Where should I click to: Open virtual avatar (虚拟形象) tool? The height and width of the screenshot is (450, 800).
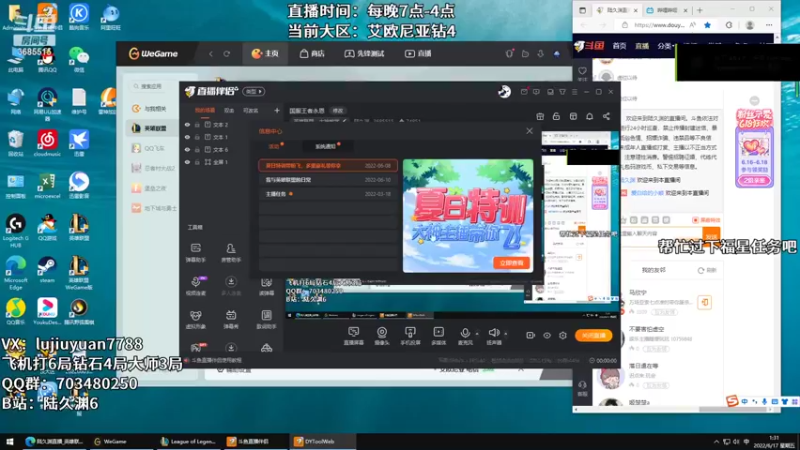pos(195,319)
